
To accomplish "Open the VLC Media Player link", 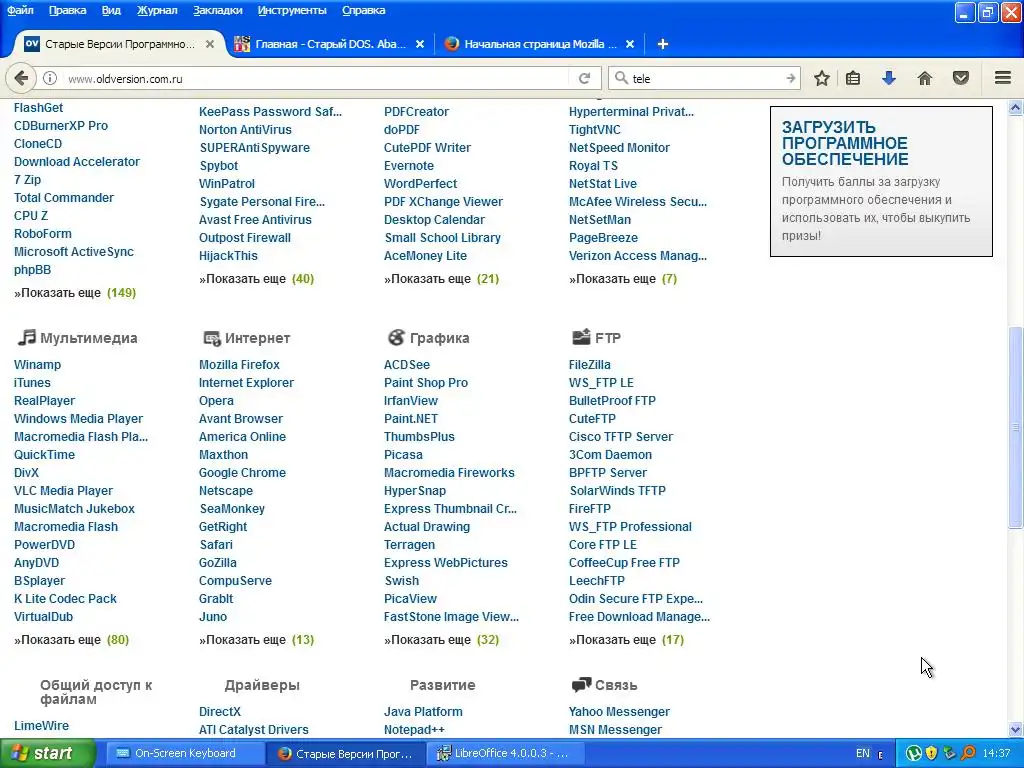I will click(x=63, y=491).
